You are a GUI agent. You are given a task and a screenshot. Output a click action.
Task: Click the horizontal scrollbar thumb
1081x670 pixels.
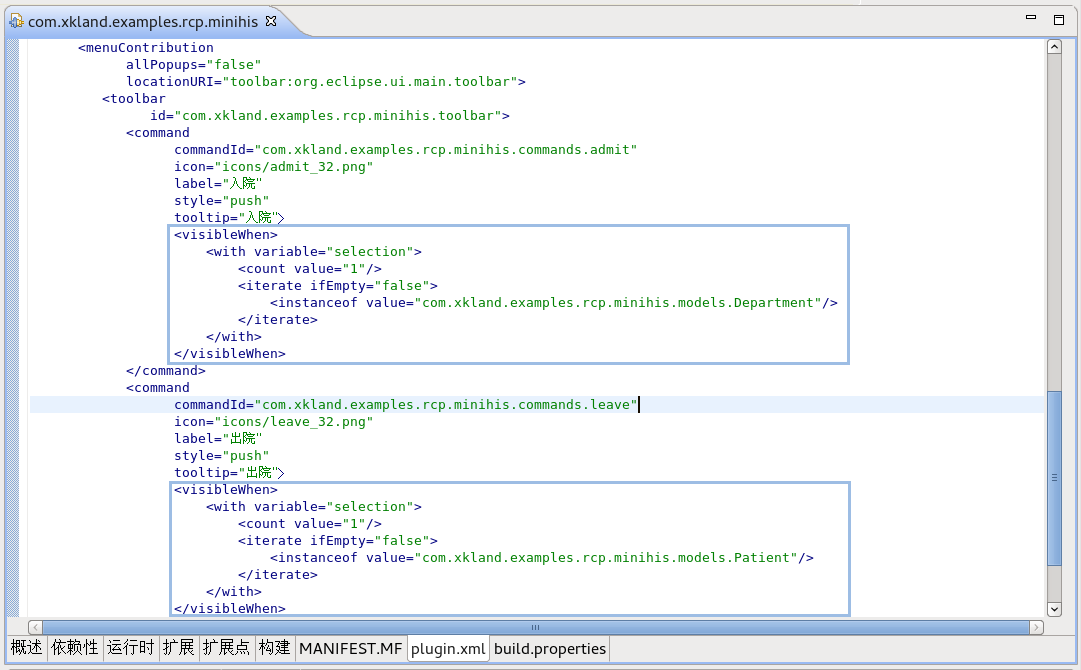536,627
